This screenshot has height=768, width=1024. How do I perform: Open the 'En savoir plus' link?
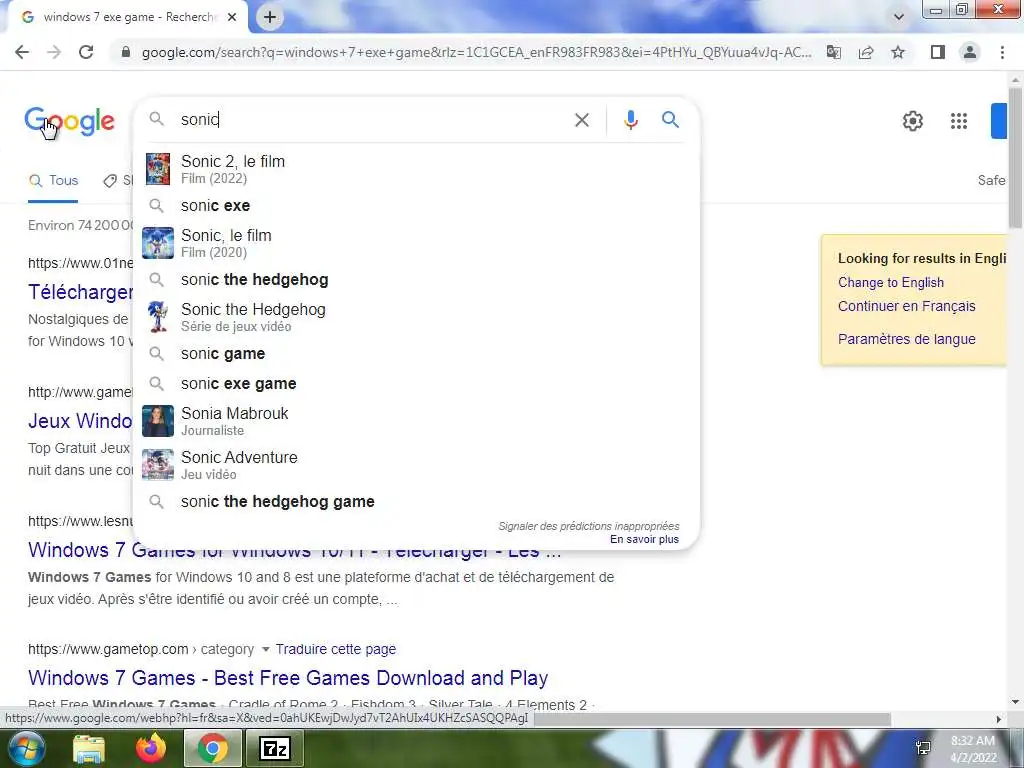coord(645,539)
